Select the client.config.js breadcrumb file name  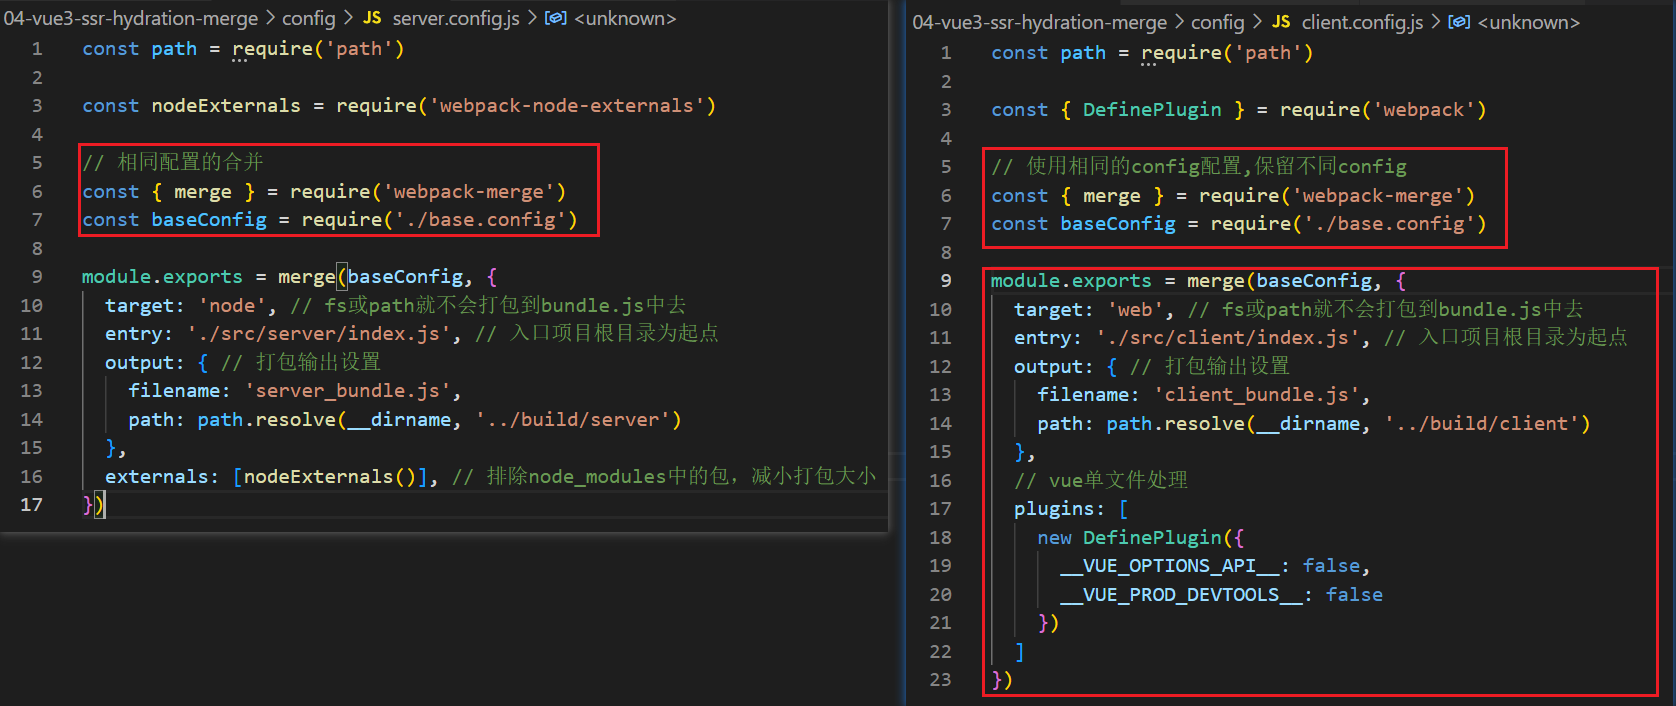[x=1362, y=22]
